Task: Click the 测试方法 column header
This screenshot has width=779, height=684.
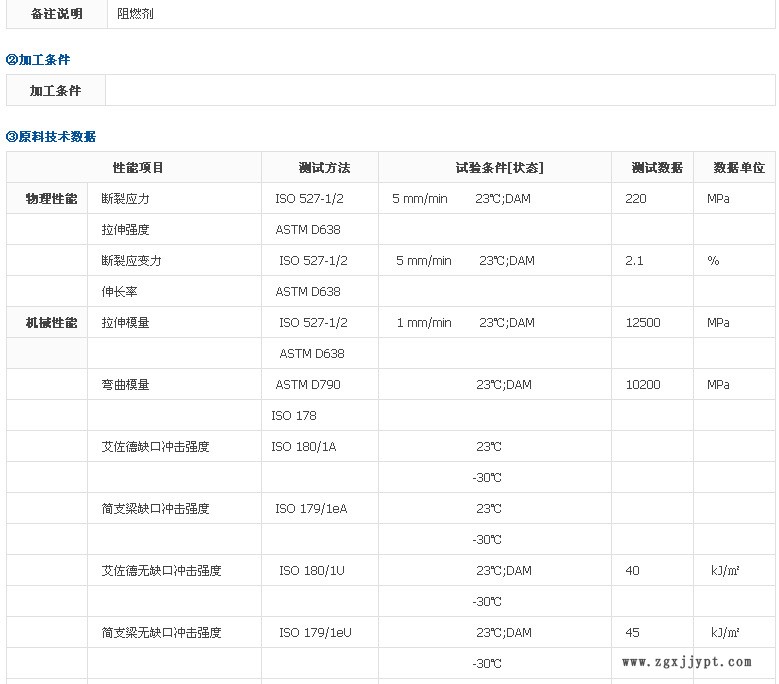Action: pos(324,168)
